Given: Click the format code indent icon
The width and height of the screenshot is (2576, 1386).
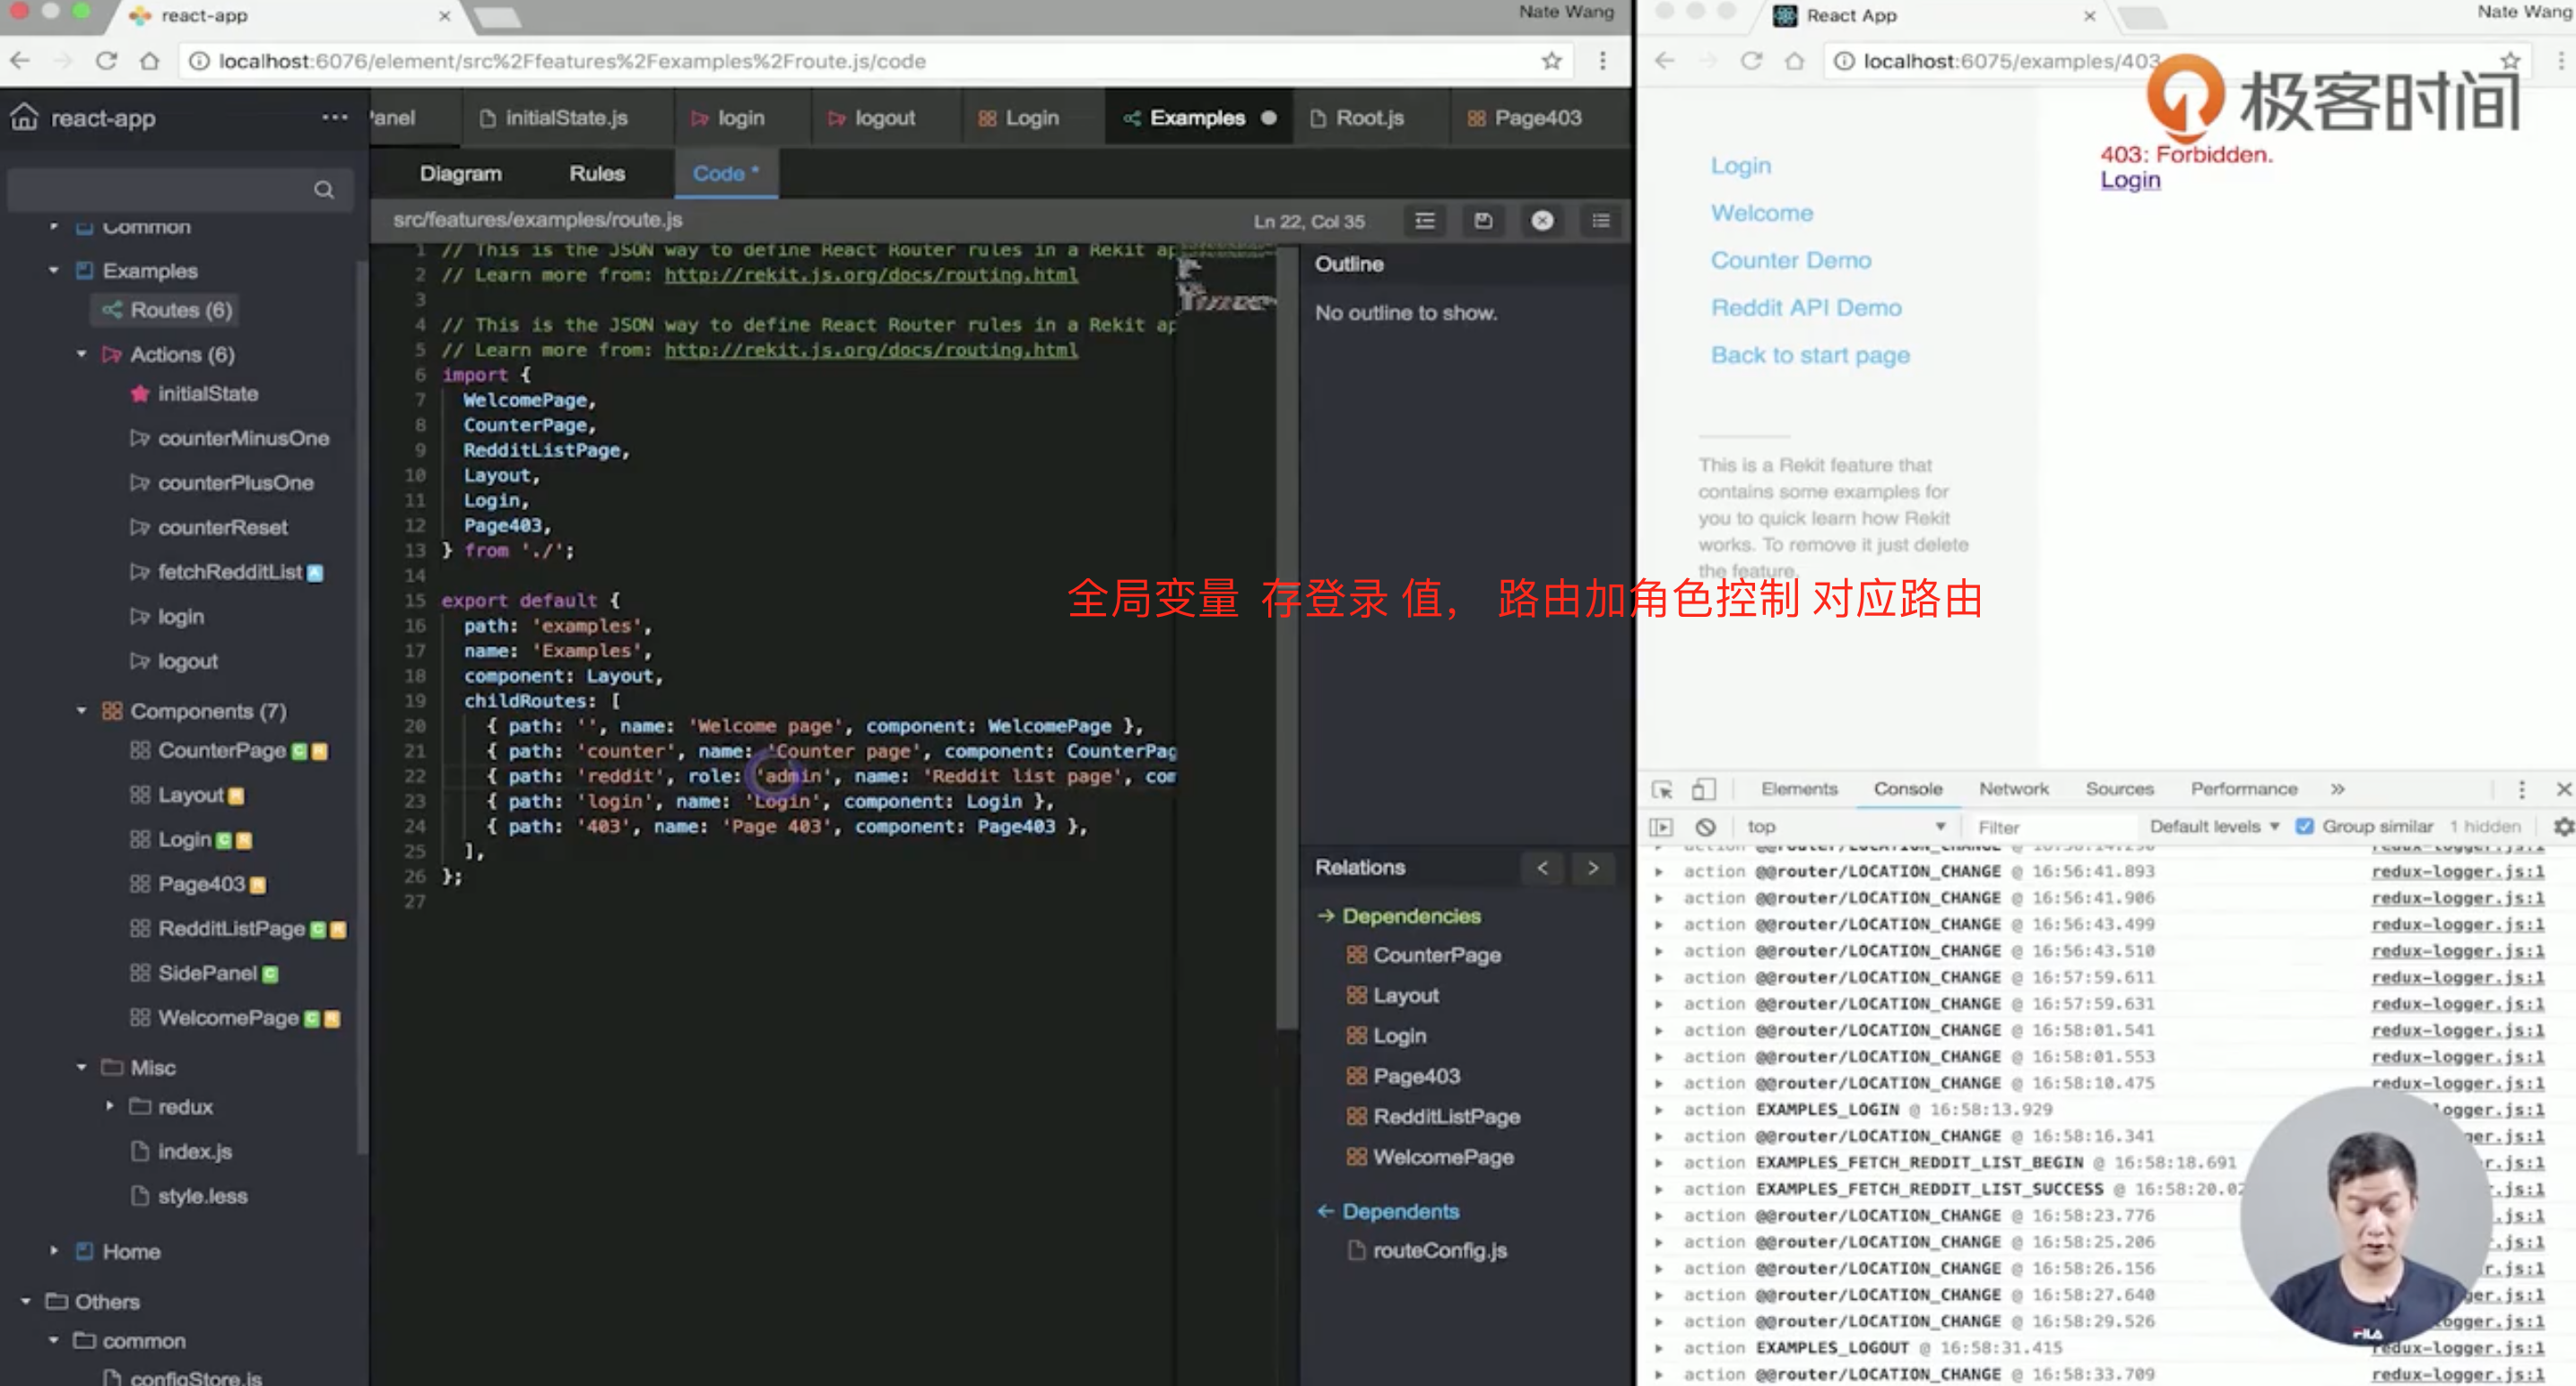Looking at the screenshot, I should [1425, 221].
